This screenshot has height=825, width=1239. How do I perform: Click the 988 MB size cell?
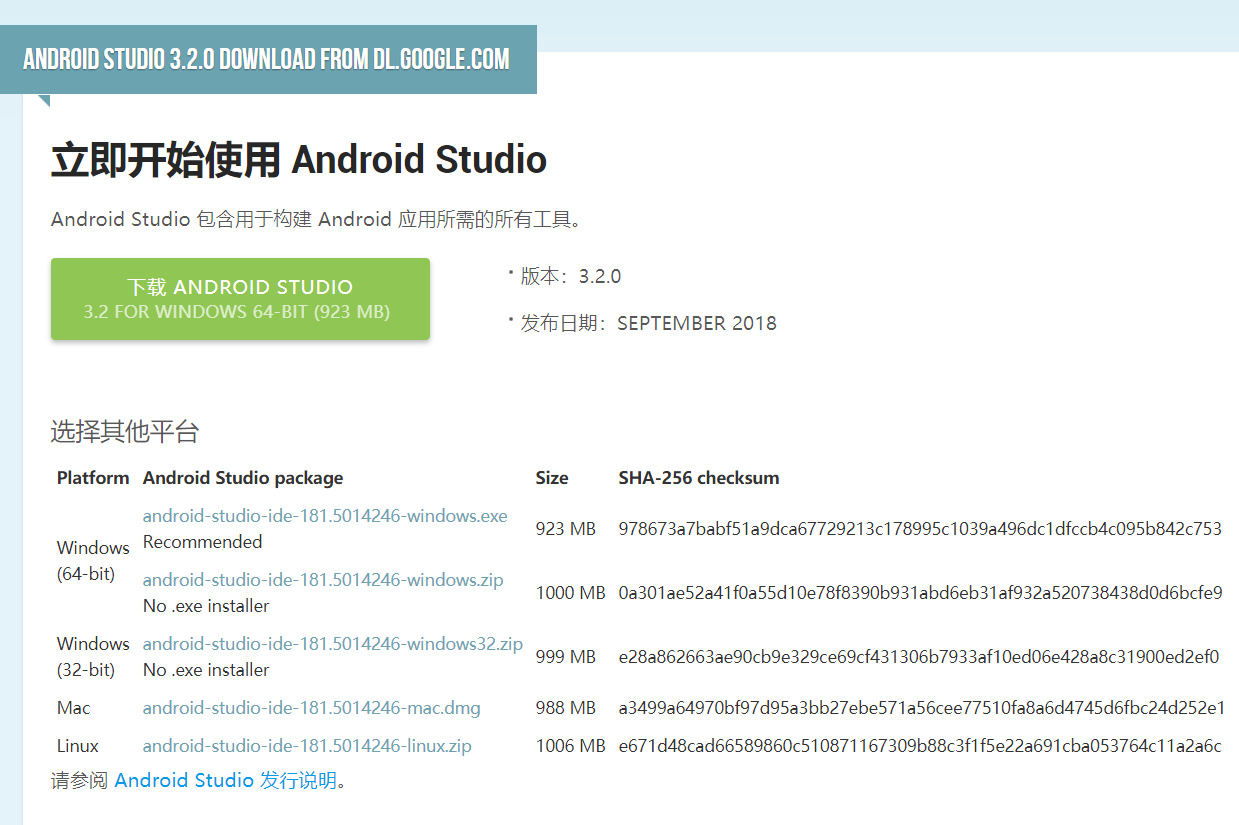pyautogui.click(x=566, y=708)
